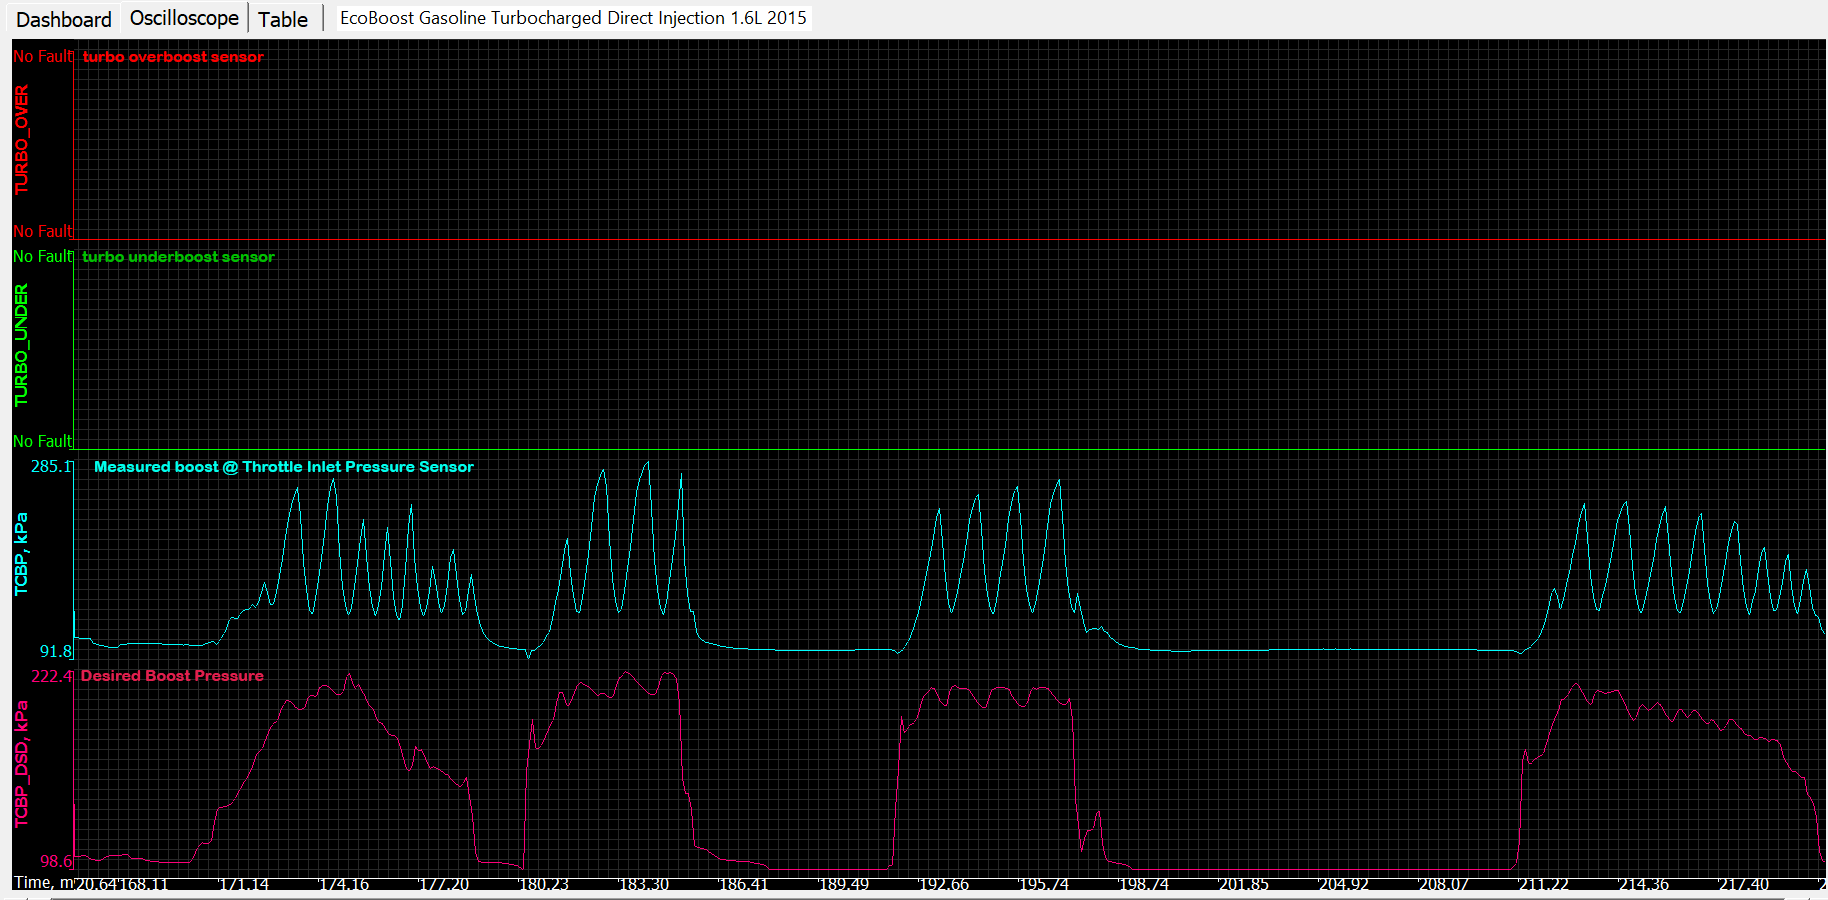Viewport: 1828px width, 900px height.
Task: Select the turbo underboost sensor label
Action: click(178, 257)
